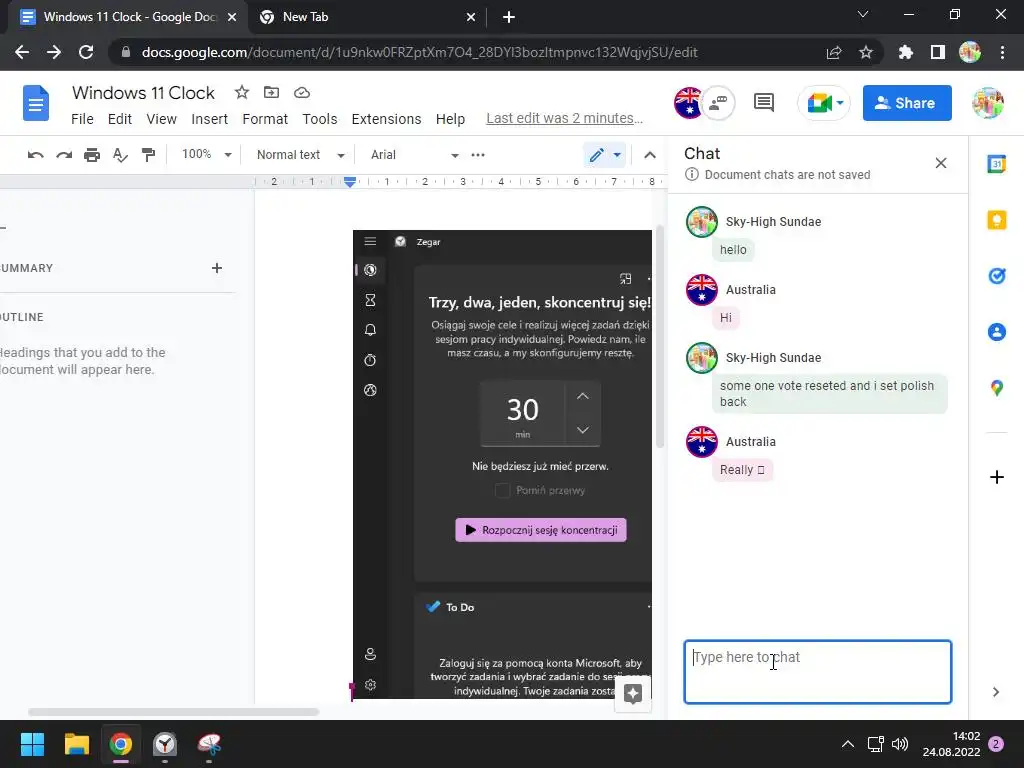
Task: Click the blue Share button
Action: click(906, 103)
